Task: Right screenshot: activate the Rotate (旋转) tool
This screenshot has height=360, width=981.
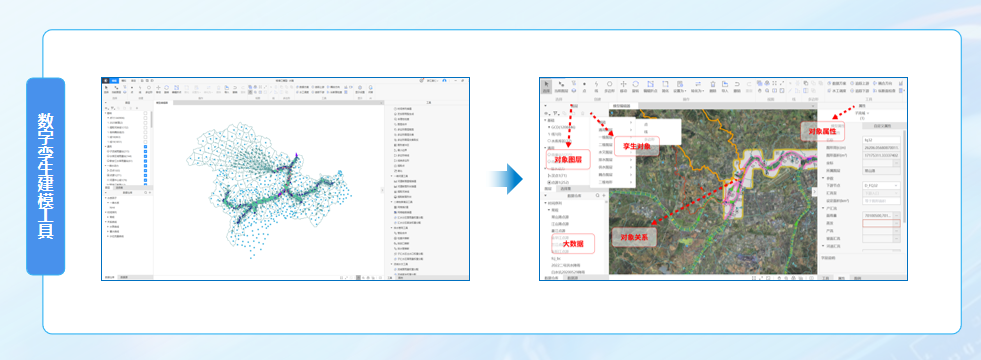Action: tap(635, 86)
